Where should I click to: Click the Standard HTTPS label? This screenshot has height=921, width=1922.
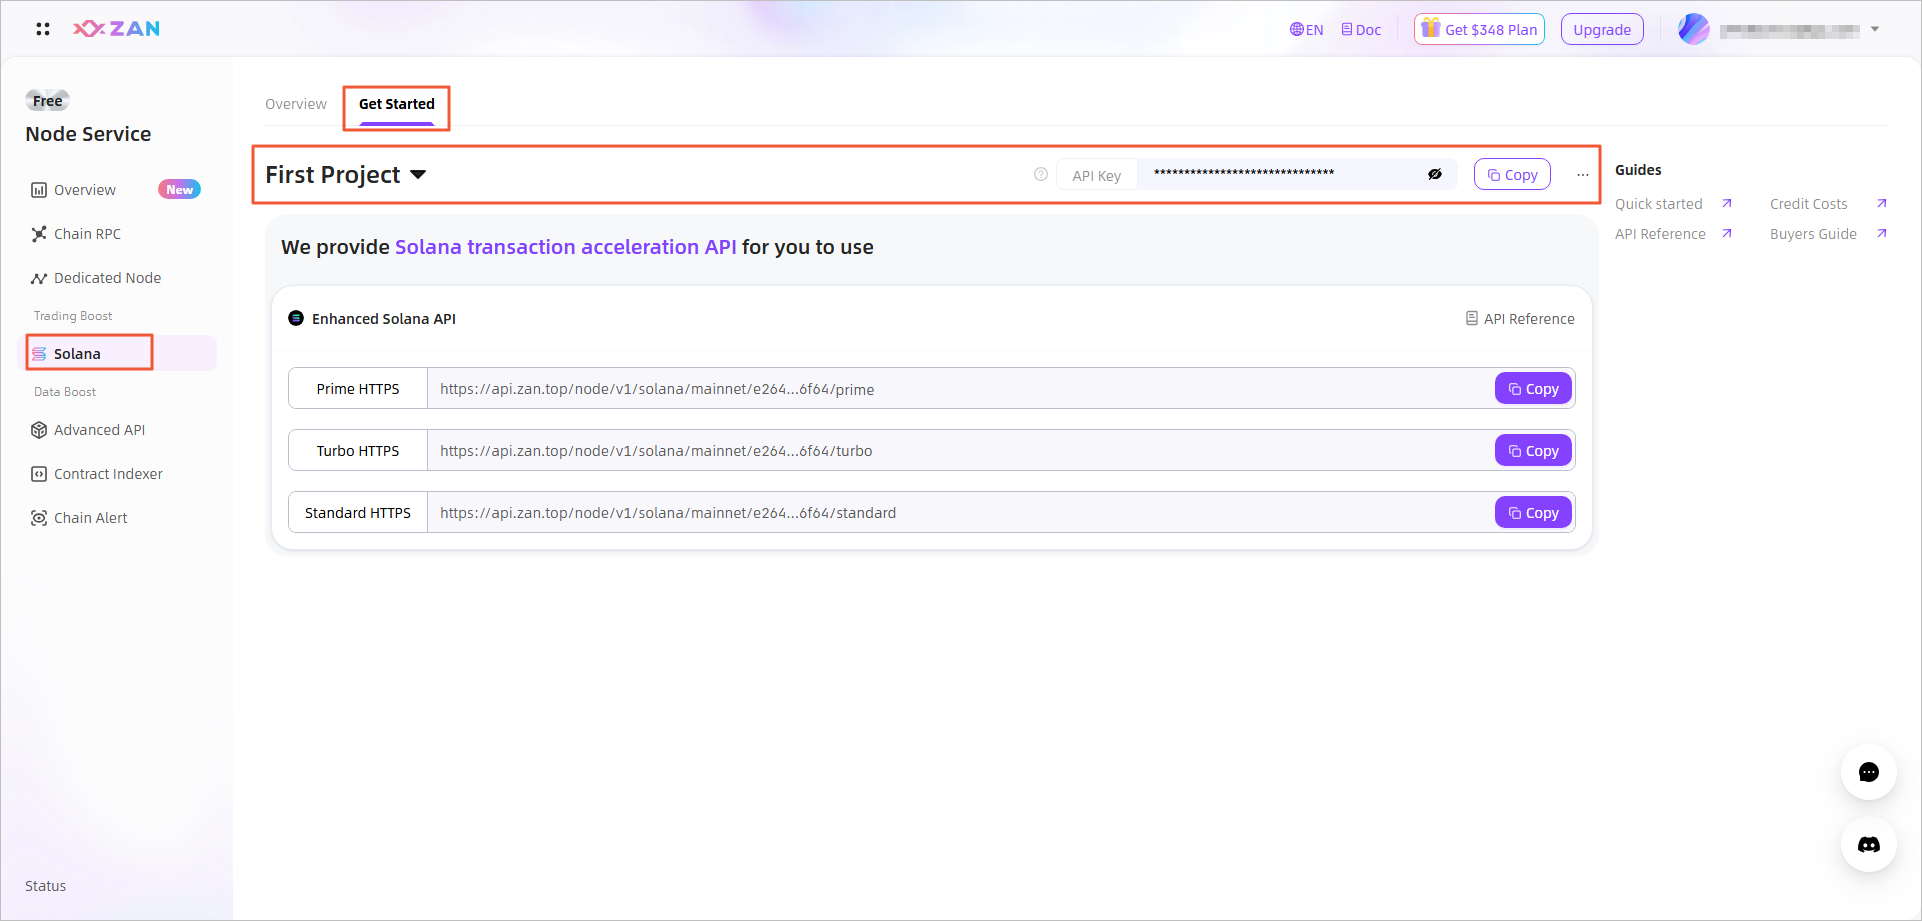coord(358,513)
